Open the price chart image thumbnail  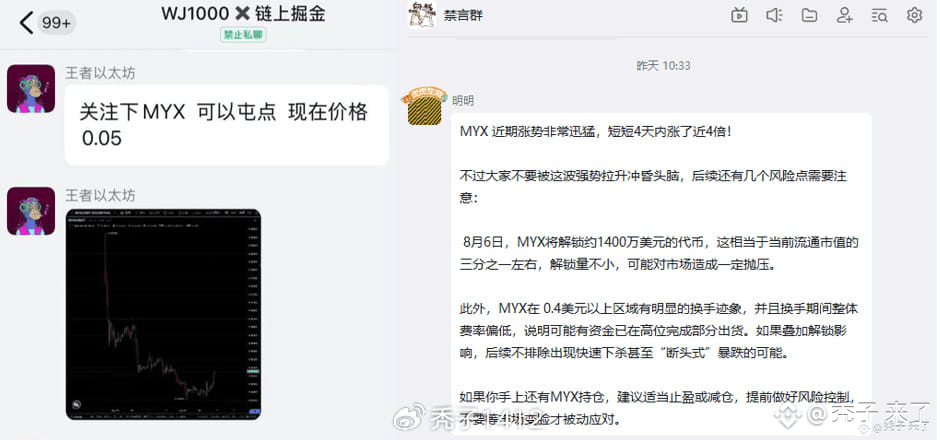click(x=163, y=314)
